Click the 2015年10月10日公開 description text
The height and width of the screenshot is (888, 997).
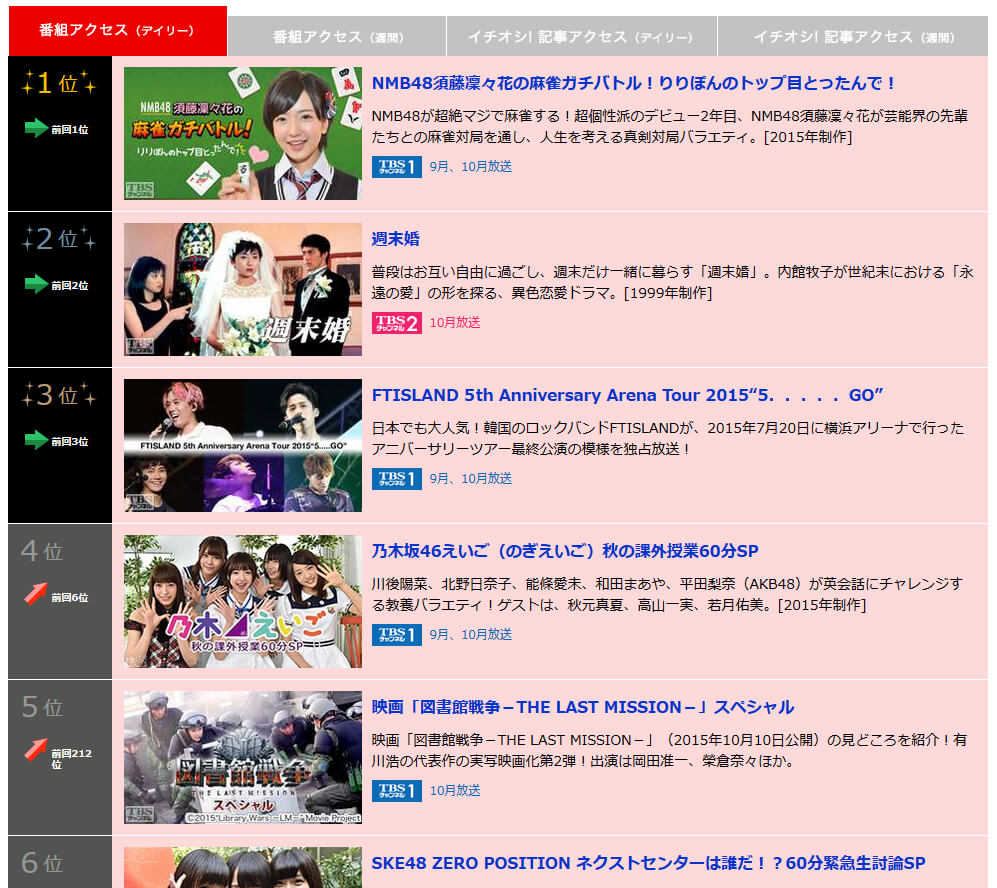tap(670, 751)
